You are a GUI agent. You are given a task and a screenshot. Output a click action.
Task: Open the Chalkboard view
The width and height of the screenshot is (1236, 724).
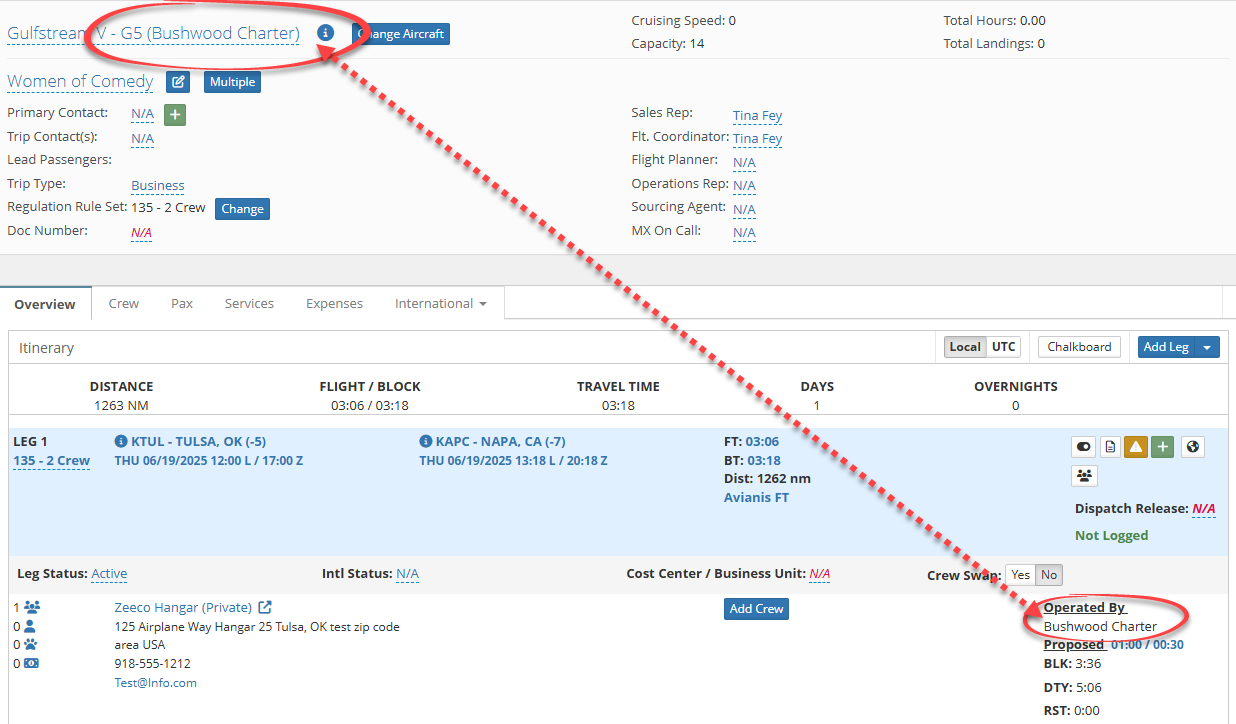pyautogui.click(x=1079, y=347)
